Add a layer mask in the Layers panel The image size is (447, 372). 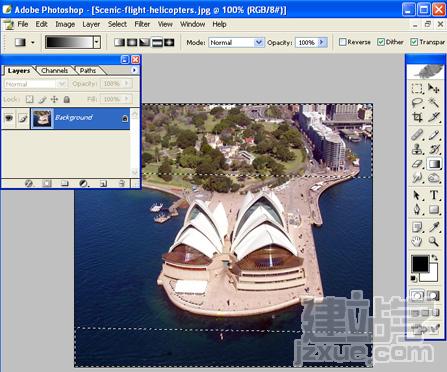[x=47, y=183]
